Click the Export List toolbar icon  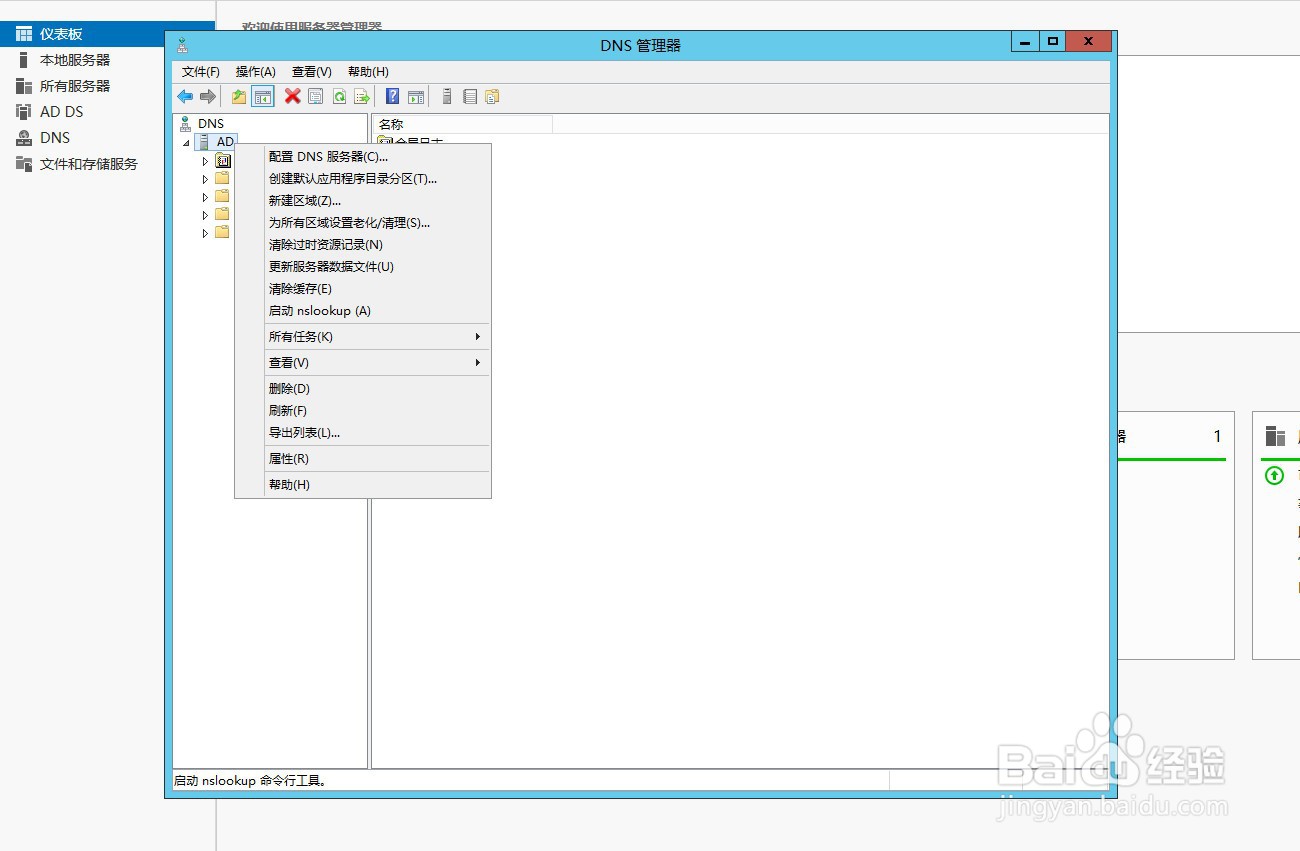coord(362,97)
